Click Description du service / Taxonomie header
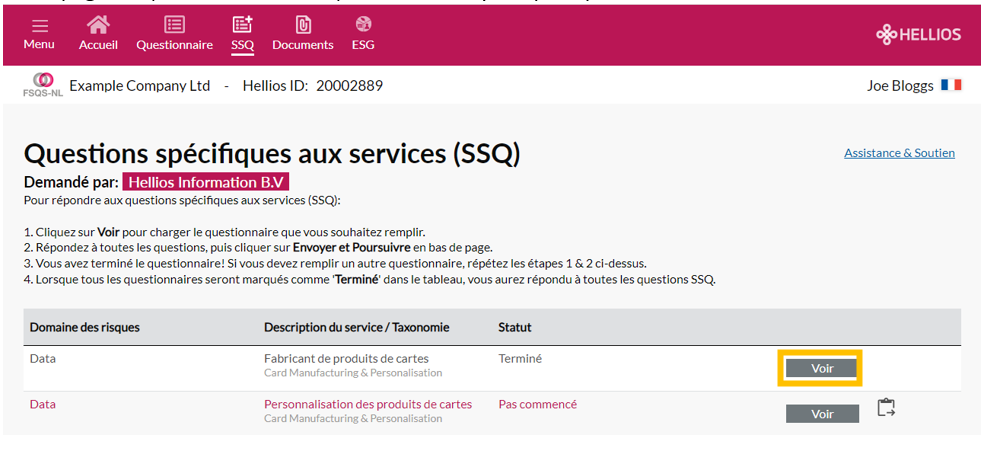The image size is (999, 452). (357, 327)
